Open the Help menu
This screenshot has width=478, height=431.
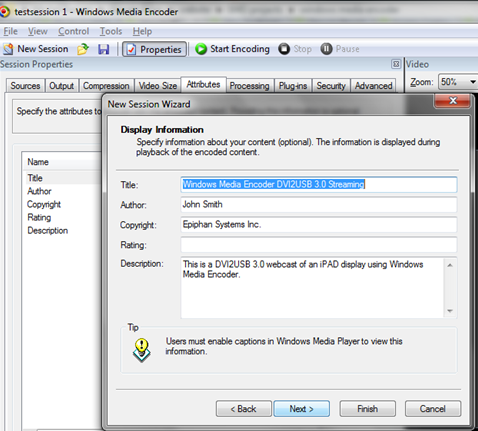pos(142,31)
